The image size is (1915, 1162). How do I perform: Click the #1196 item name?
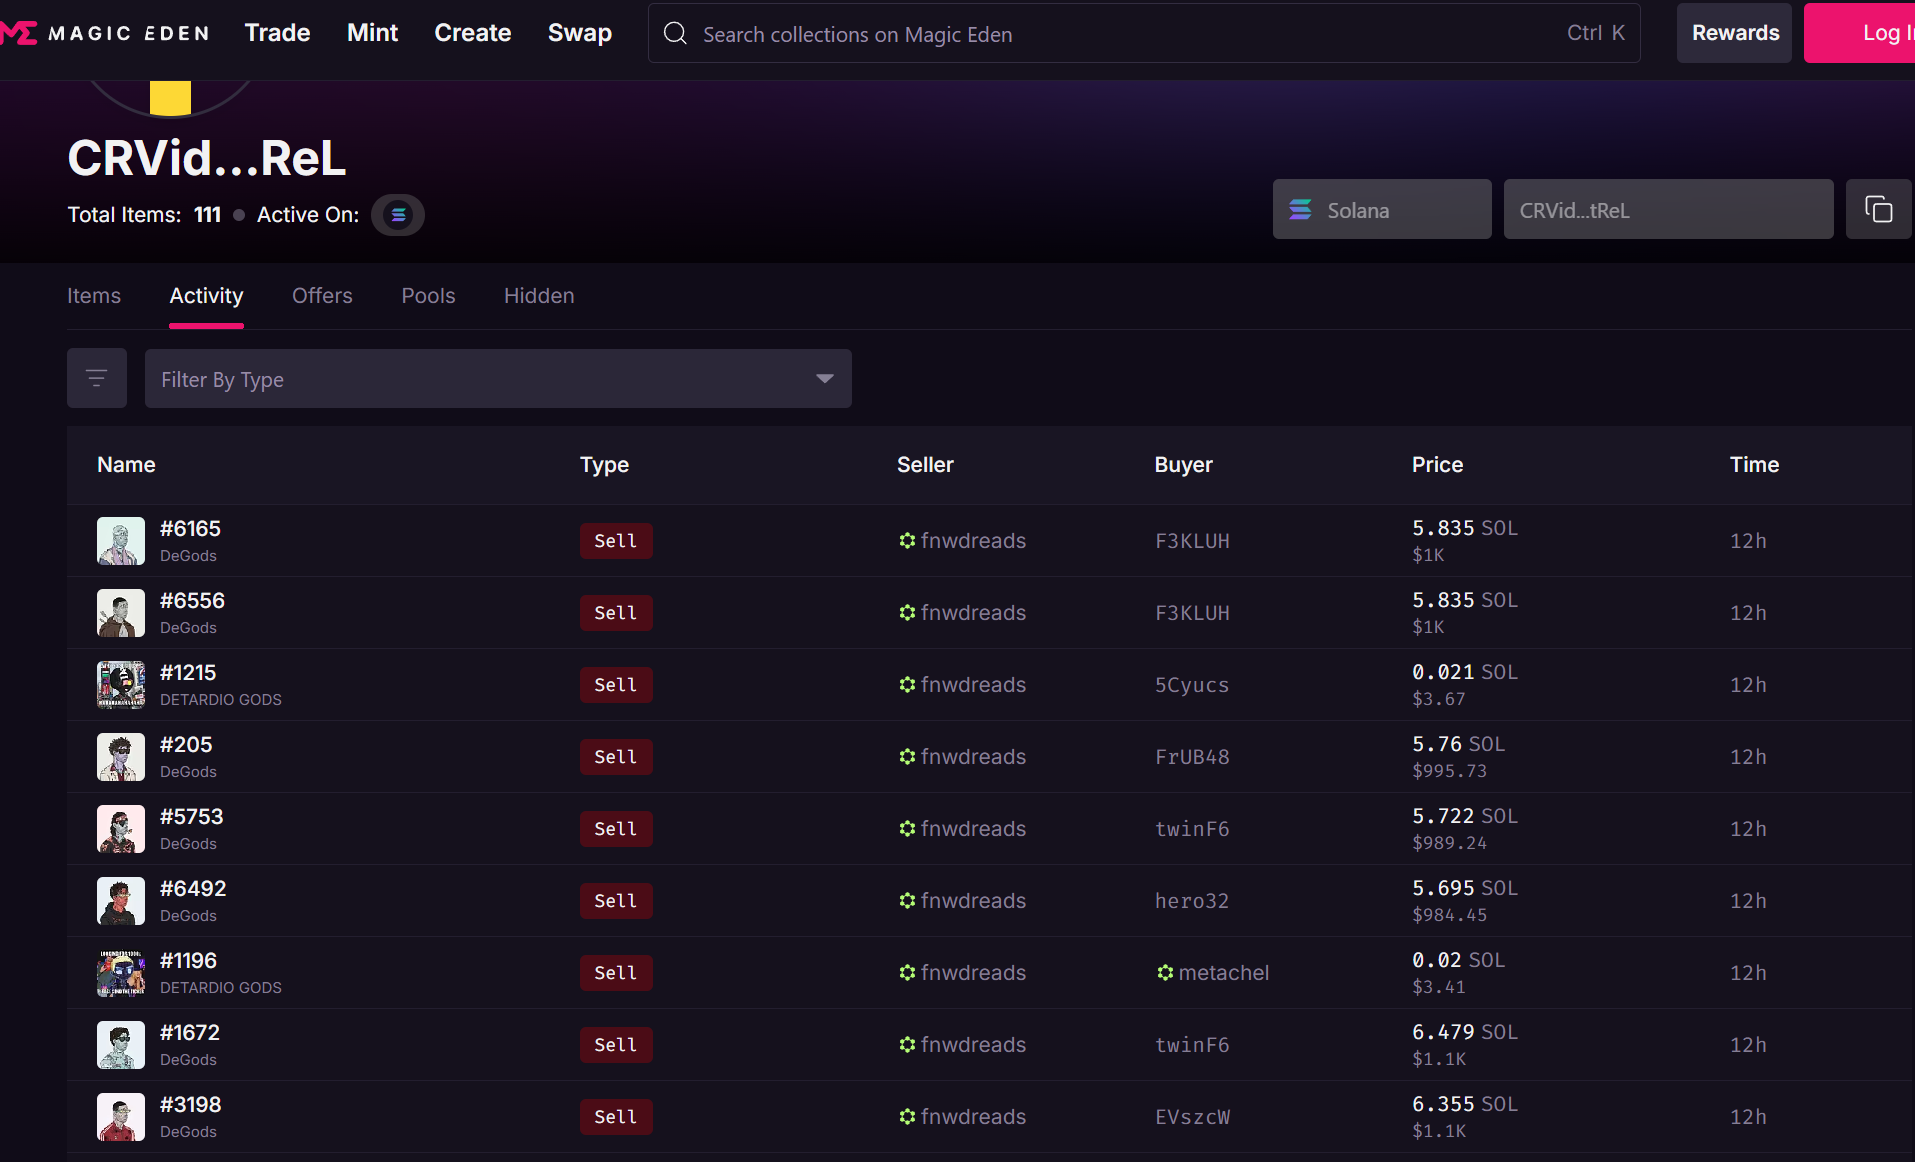pos(188,961)
